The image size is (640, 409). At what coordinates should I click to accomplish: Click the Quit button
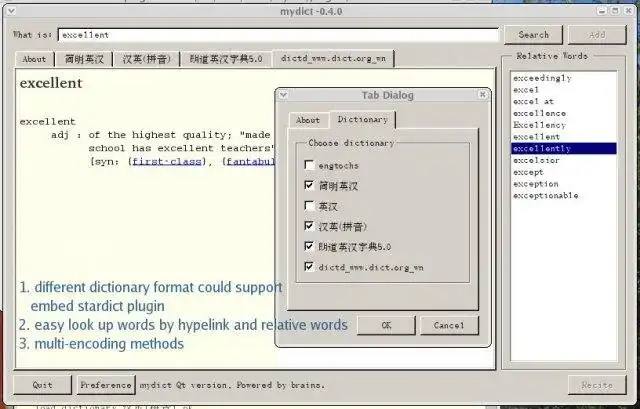[x=42, y=385]
